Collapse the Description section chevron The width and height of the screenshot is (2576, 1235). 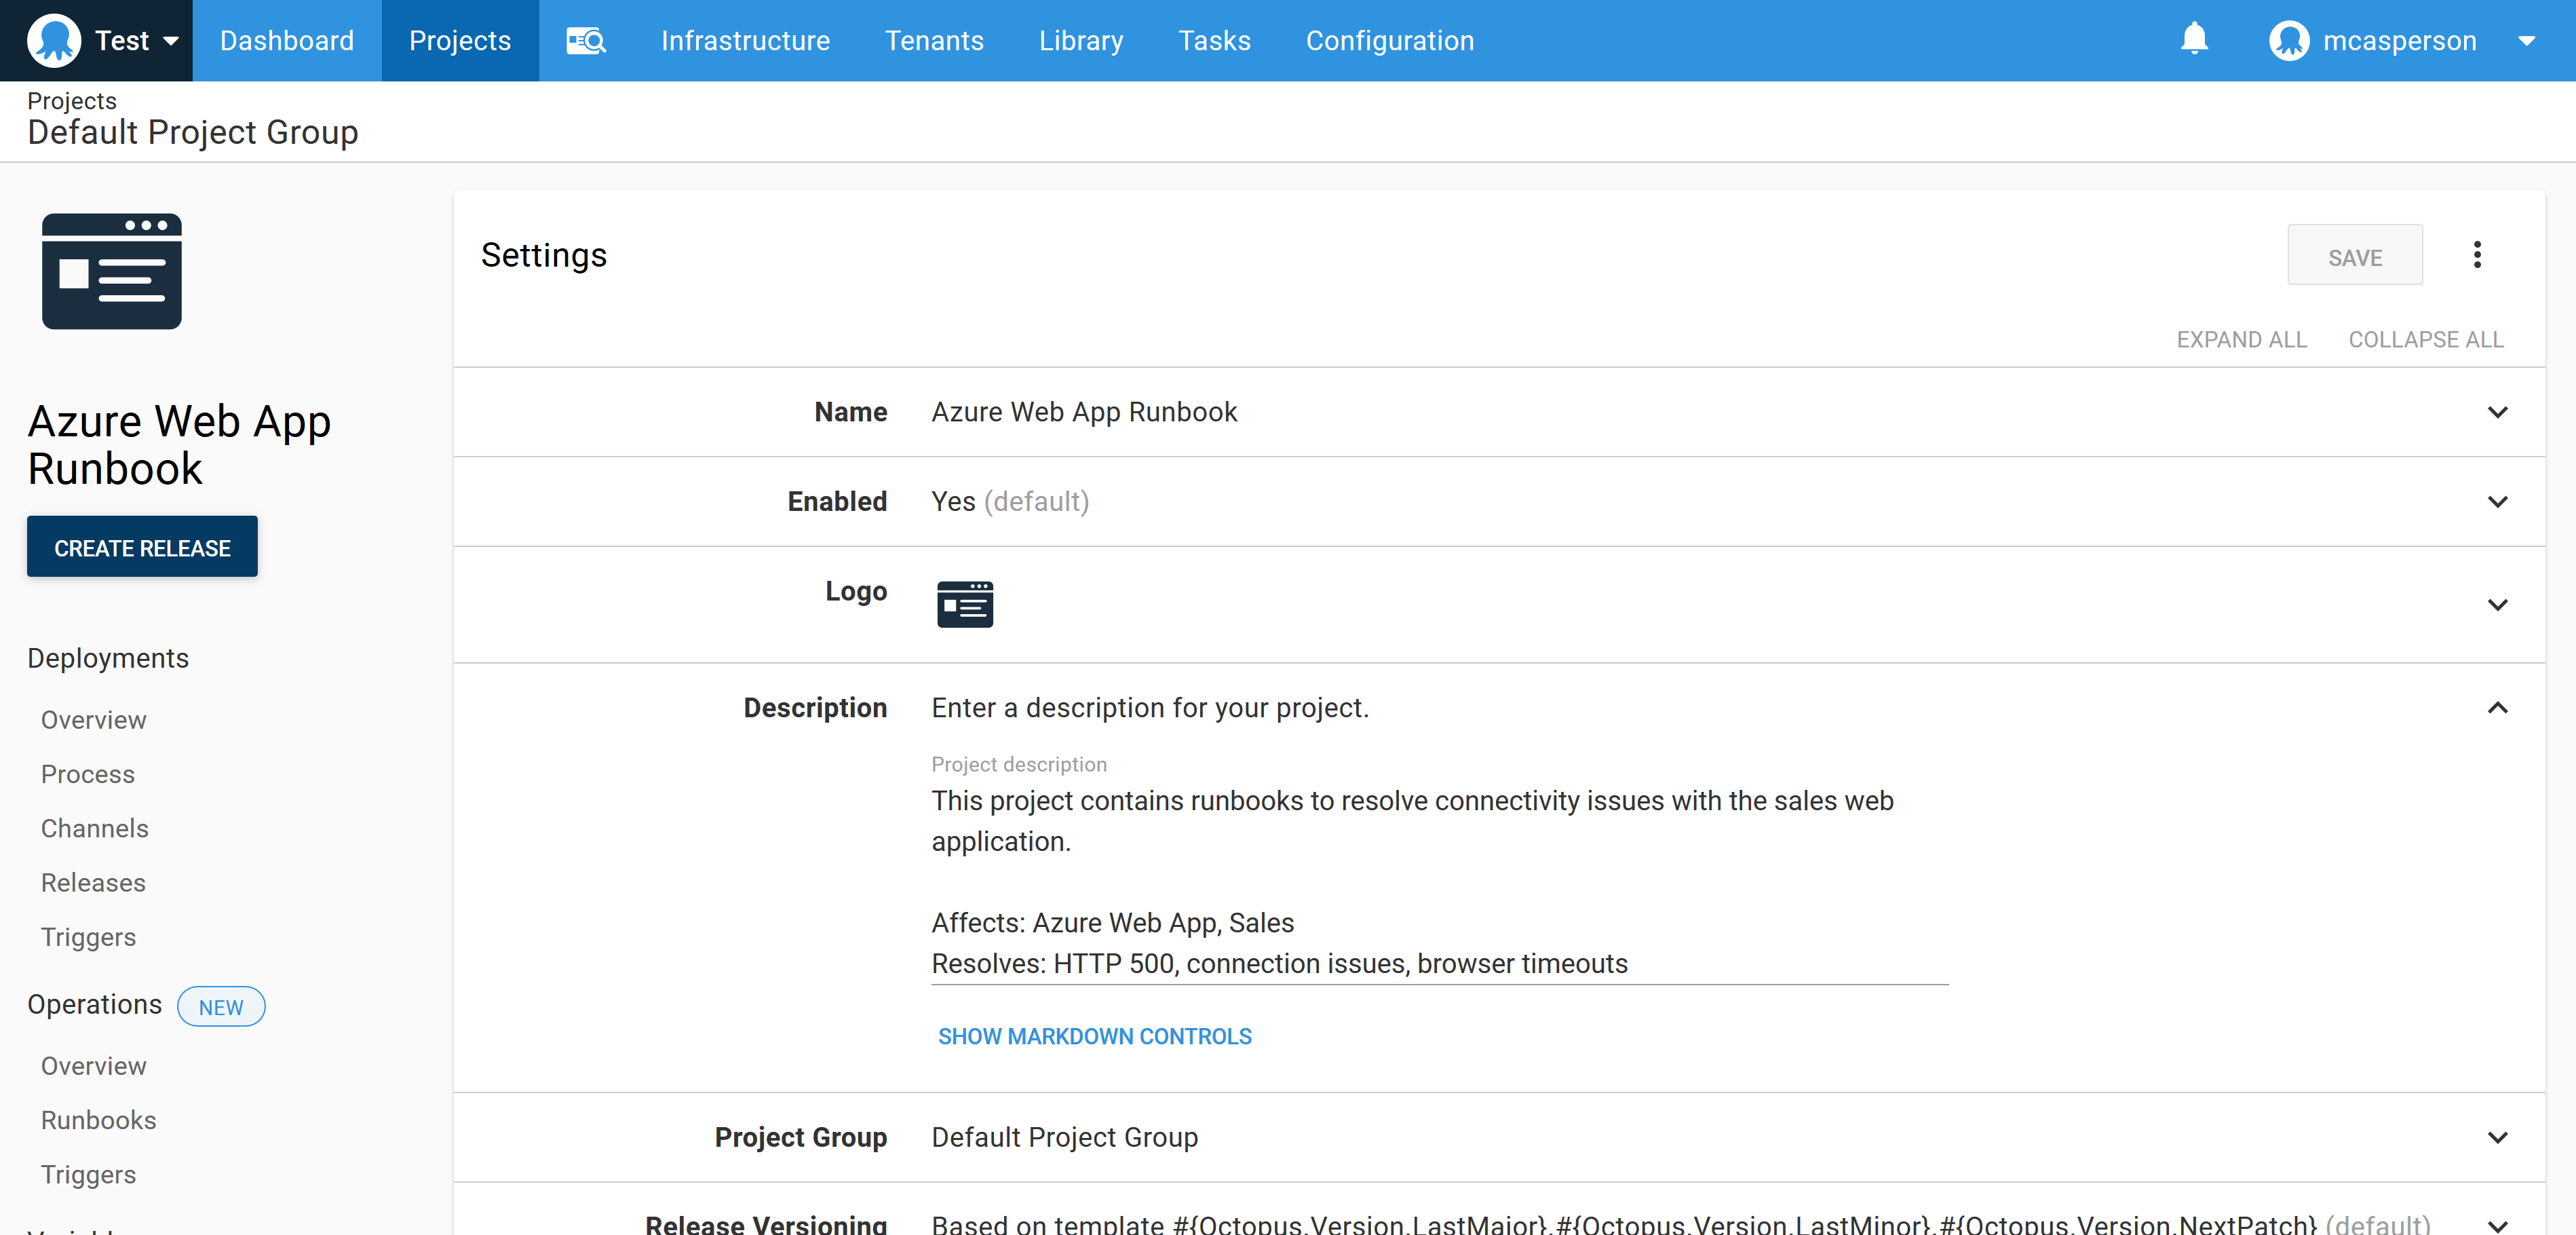click(2498, 708)
